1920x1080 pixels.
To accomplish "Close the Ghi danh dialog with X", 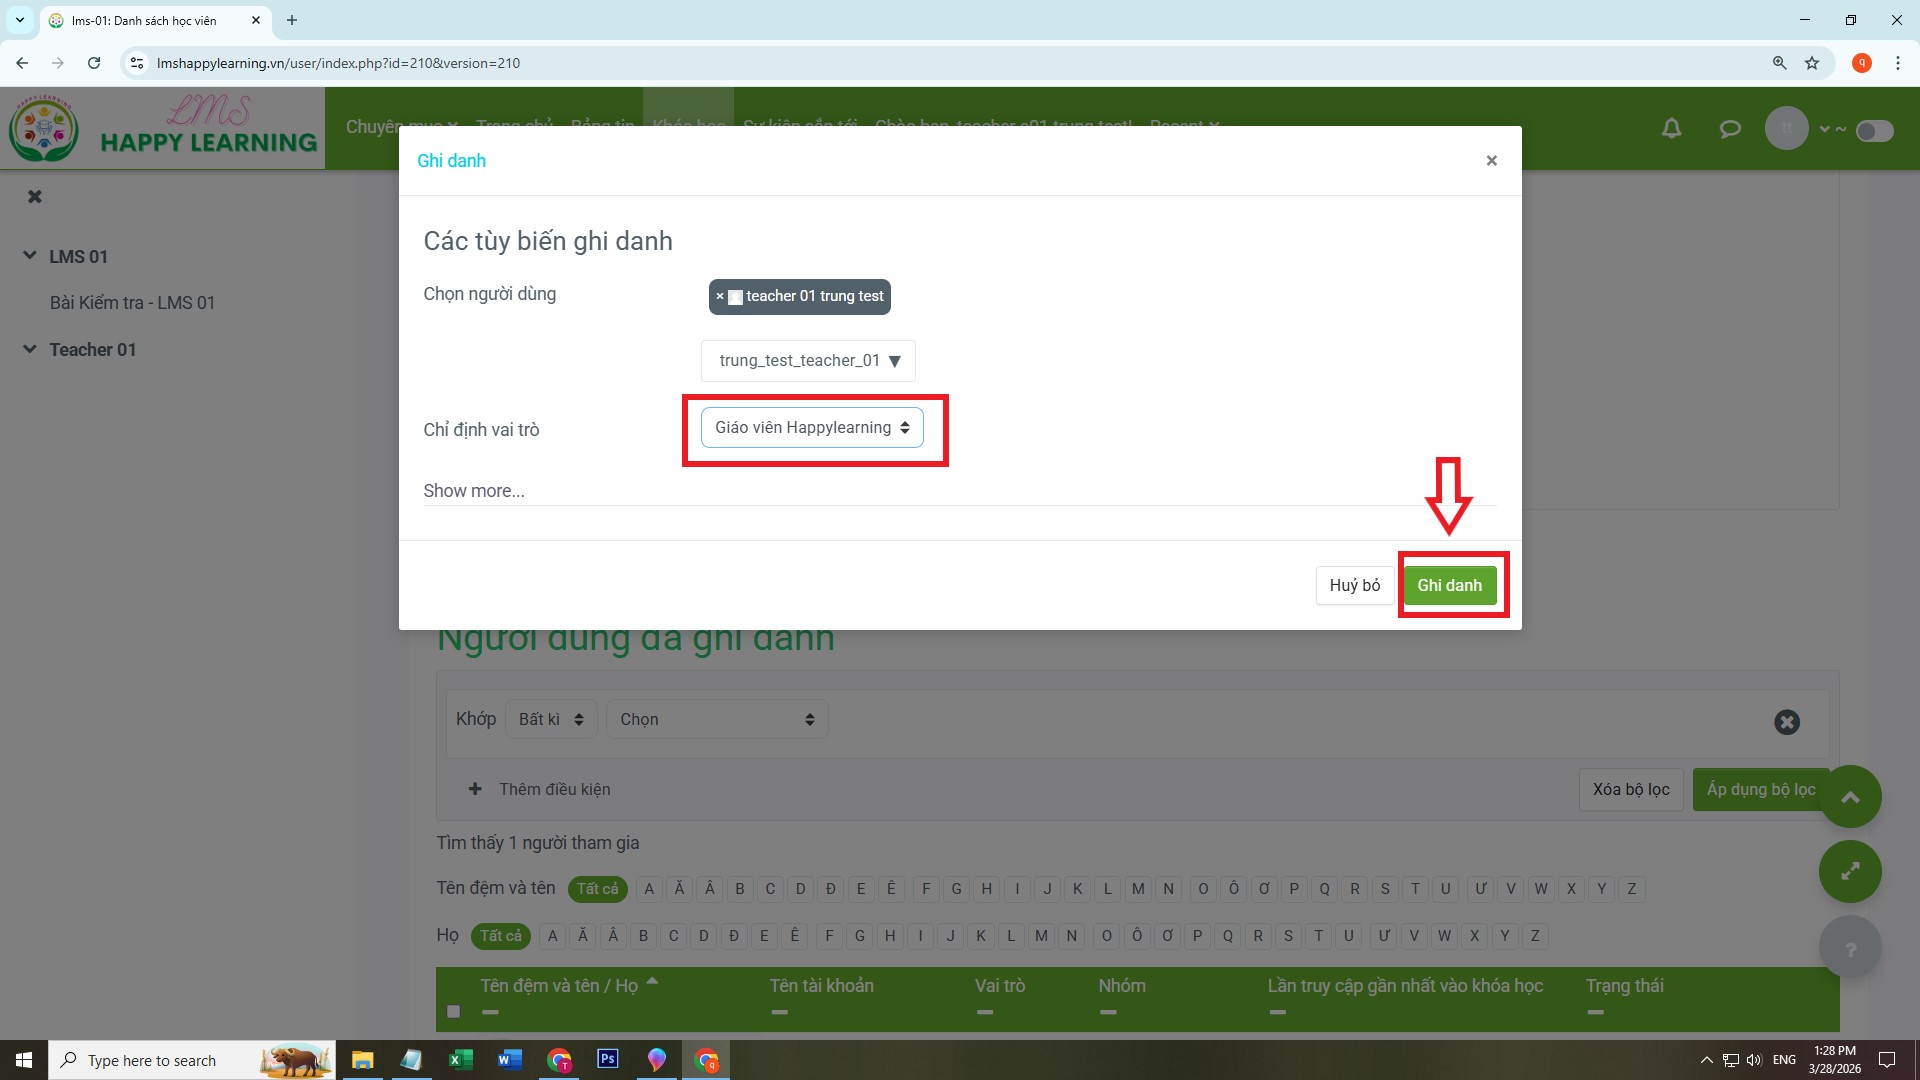I will [1491, 161].
